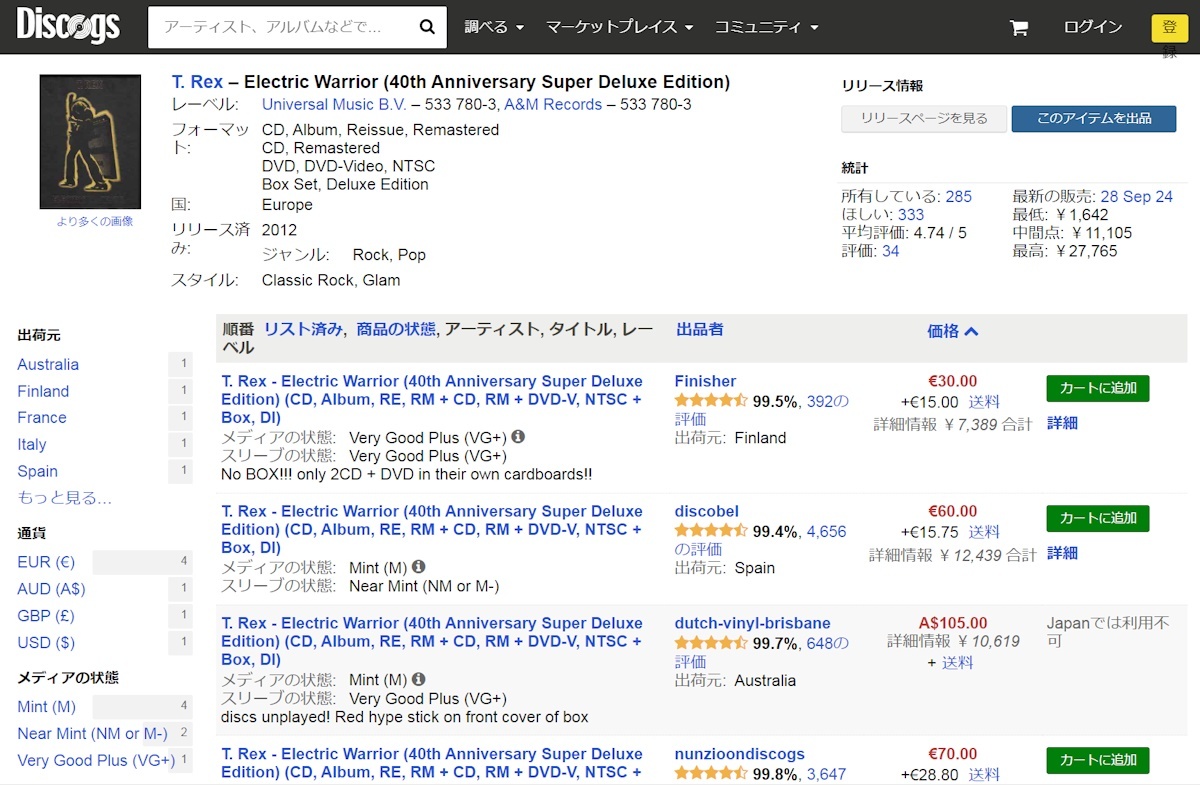Click nunzioondiscogs star rating
This screenshot has width=1200, height=785.
(711, 774)
